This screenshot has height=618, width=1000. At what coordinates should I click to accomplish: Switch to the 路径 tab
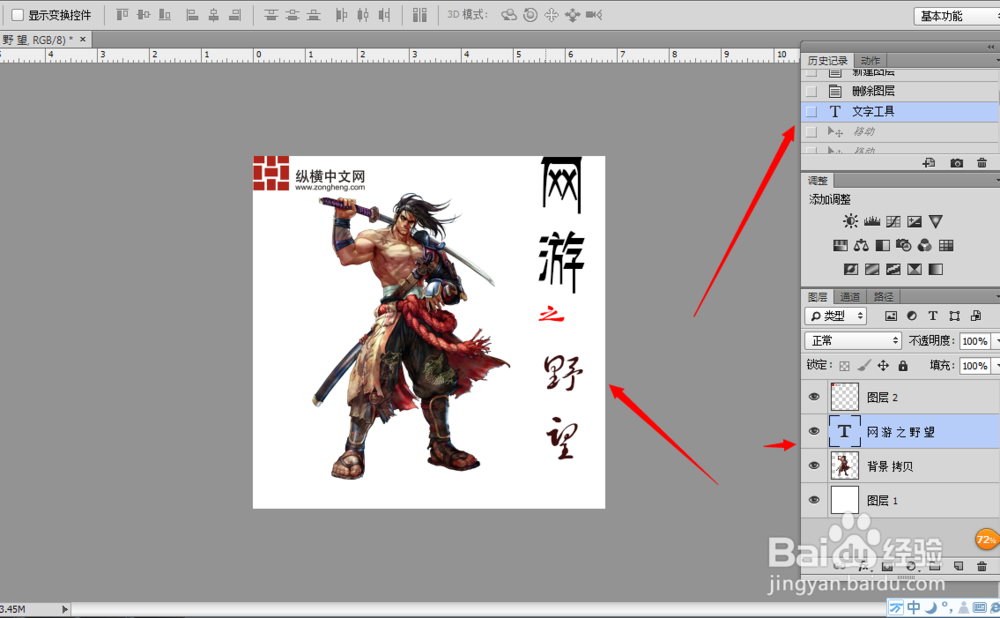[x=883, y=297]
